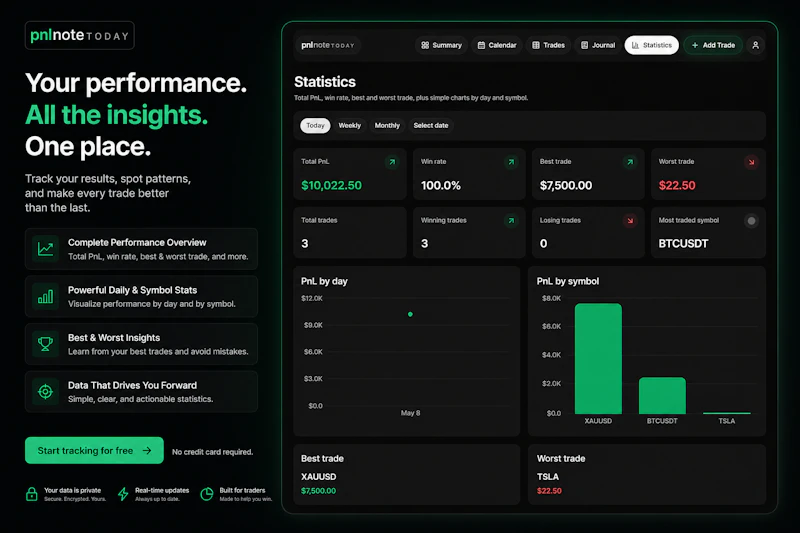Click the No credit card required text
Viewport: 800px width, 533px height.
click(212, 452)
